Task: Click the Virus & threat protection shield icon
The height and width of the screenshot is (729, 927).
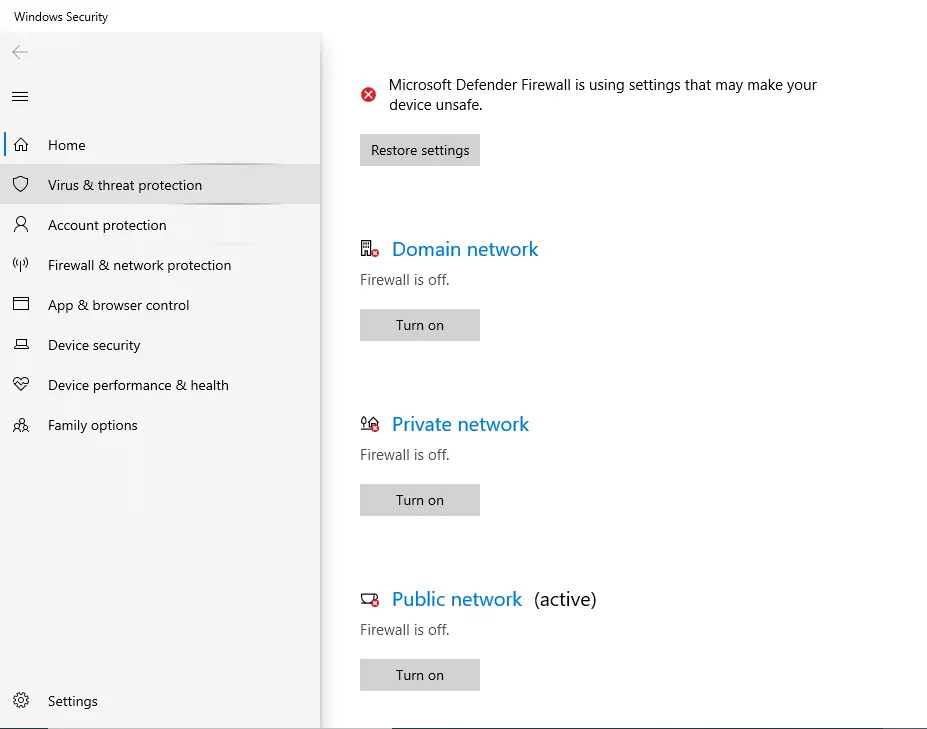Action: [21, 184]
